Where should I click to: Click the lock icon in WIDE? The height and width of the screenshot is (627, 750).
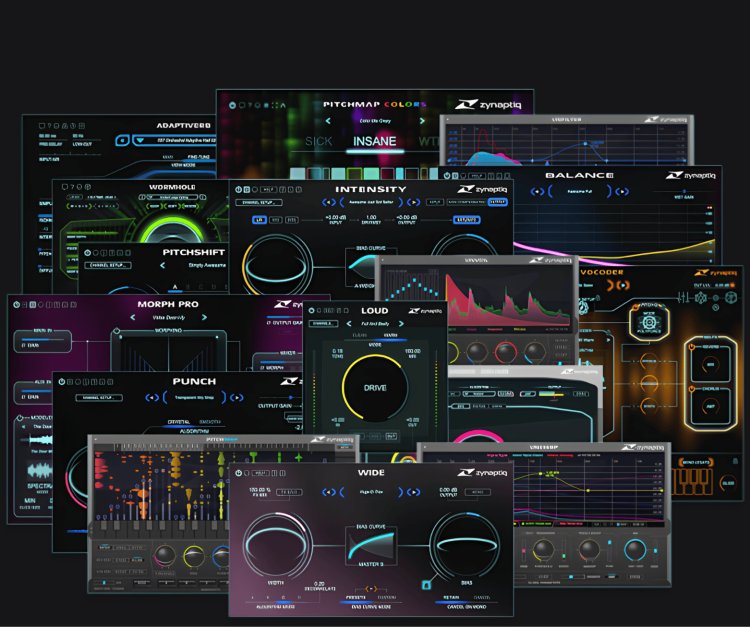[426, 584]
